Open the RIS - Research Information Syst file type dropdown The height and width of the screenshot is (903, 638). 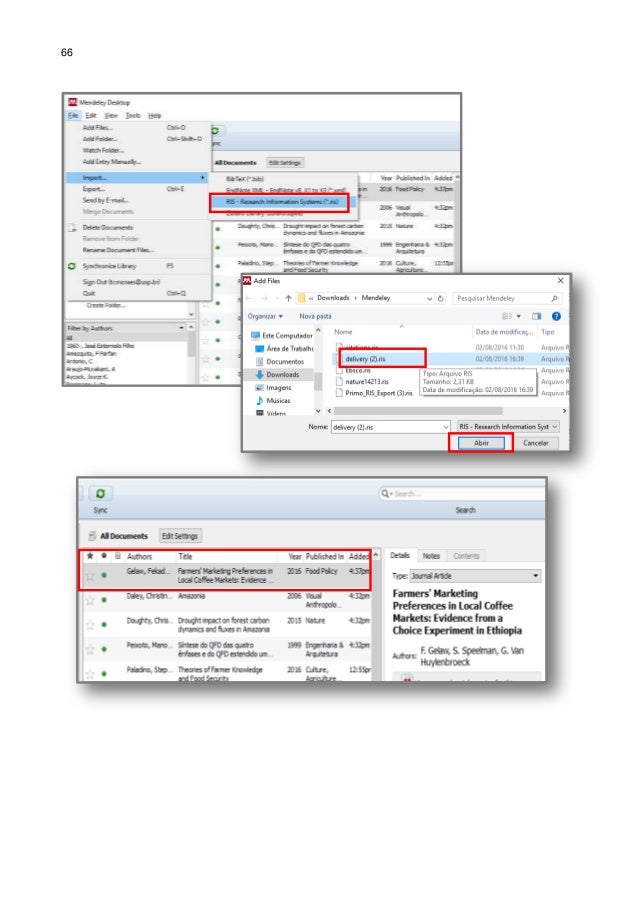508,427
